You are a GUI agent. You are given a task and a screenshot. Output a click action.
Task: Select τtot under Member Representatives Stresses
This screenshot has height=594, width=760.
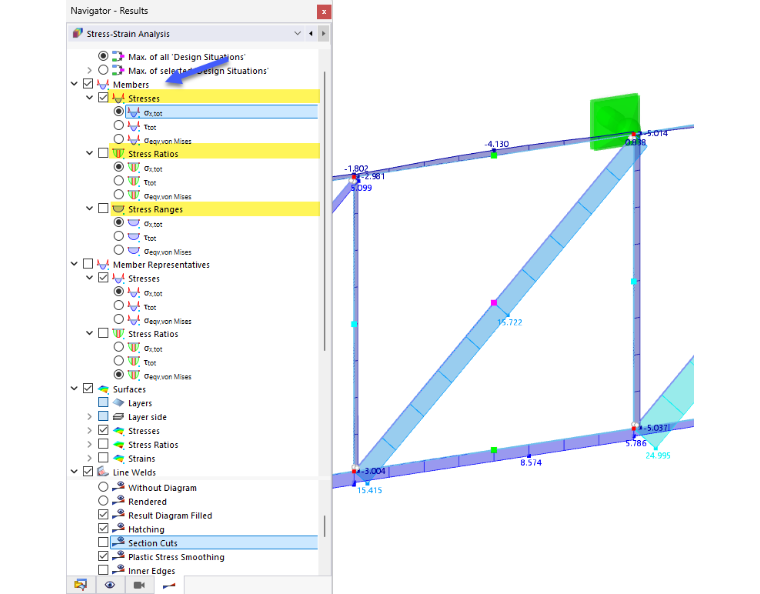118,306
